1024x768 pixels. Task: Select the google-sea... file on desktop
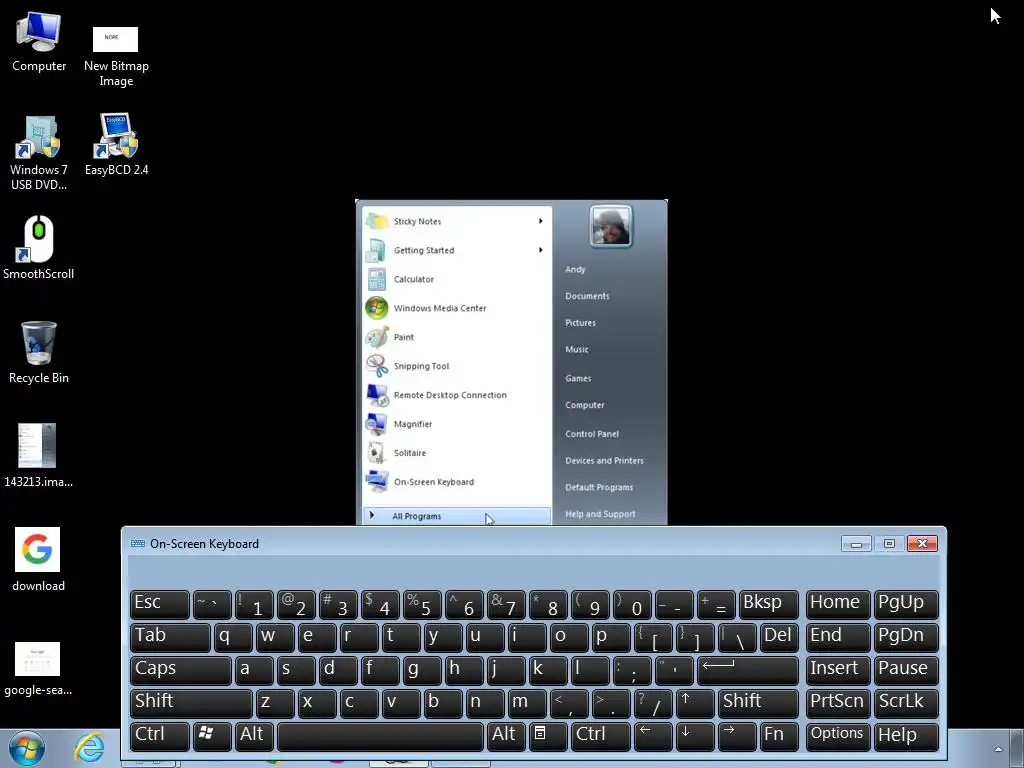click(x=38, y=669)
